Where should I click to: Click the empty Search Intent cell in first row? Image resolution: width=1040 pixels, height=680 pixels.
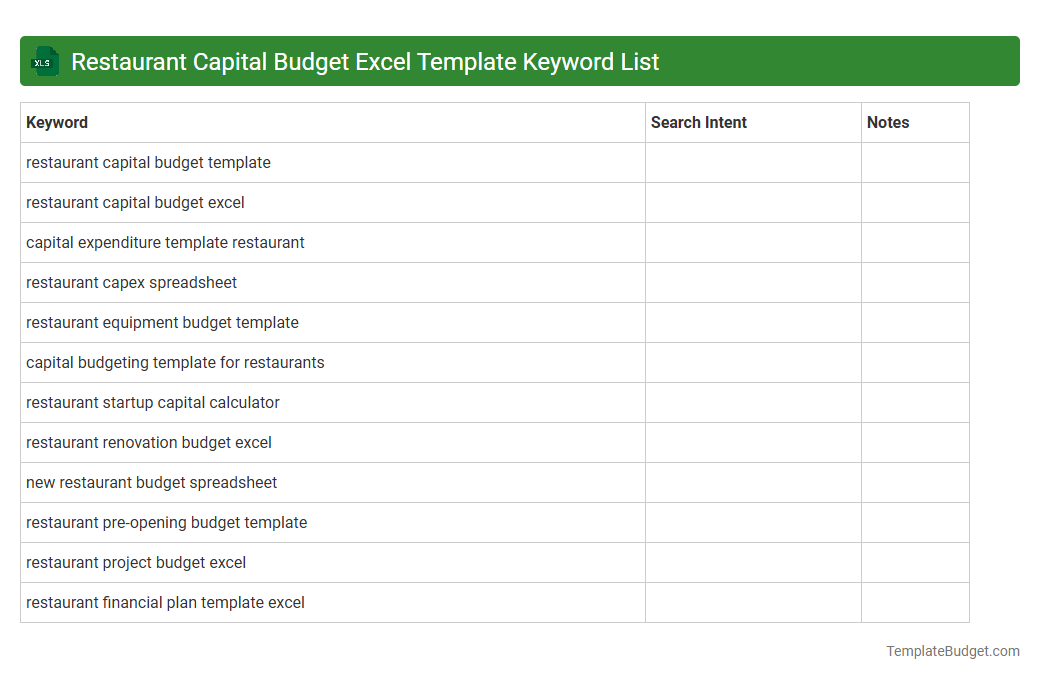(x=752, y=162)
